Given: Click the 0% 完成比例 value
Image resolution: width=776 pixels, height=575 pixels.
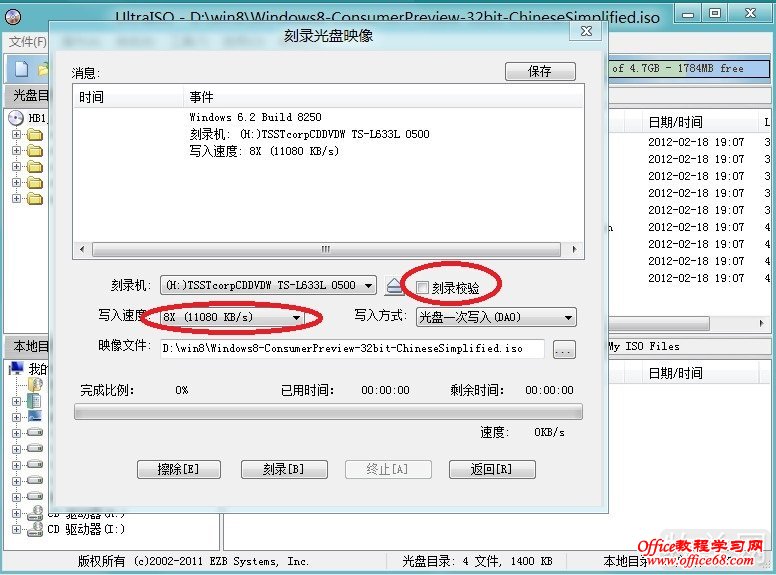Looking at the screenshot, I should [x=182, y=390].
